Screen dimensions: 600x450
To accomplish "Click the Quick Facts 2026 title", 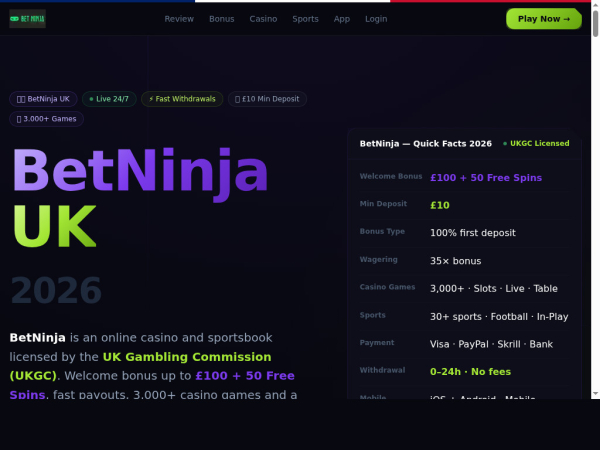I will tap(426, 143).
